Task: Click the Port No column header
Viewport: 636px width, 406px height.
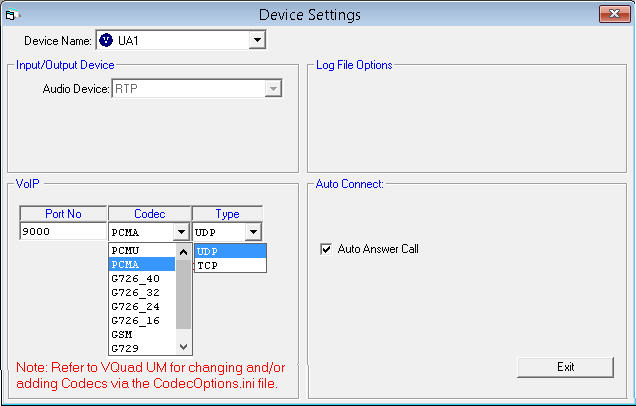Action: coord(63,214)
